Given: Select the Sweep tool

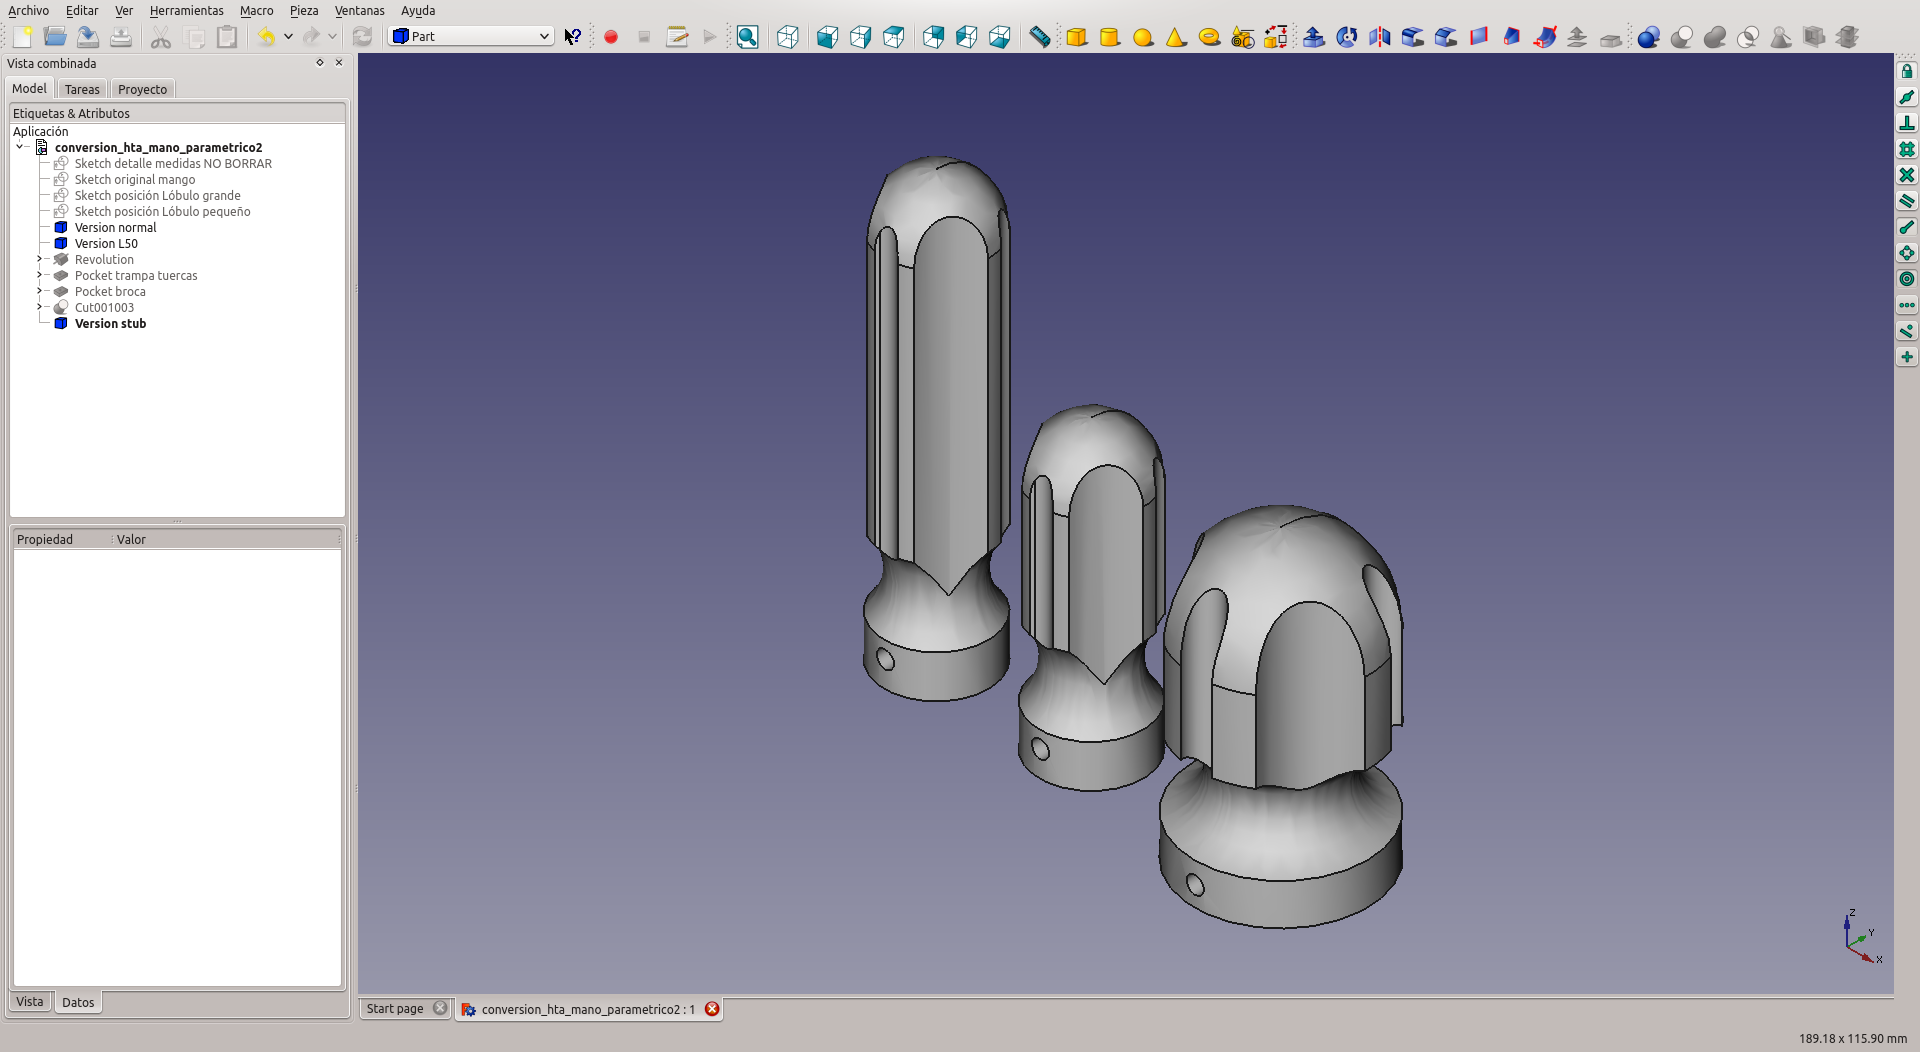Looking at the screenshot, I should (x=1545, y=37).
